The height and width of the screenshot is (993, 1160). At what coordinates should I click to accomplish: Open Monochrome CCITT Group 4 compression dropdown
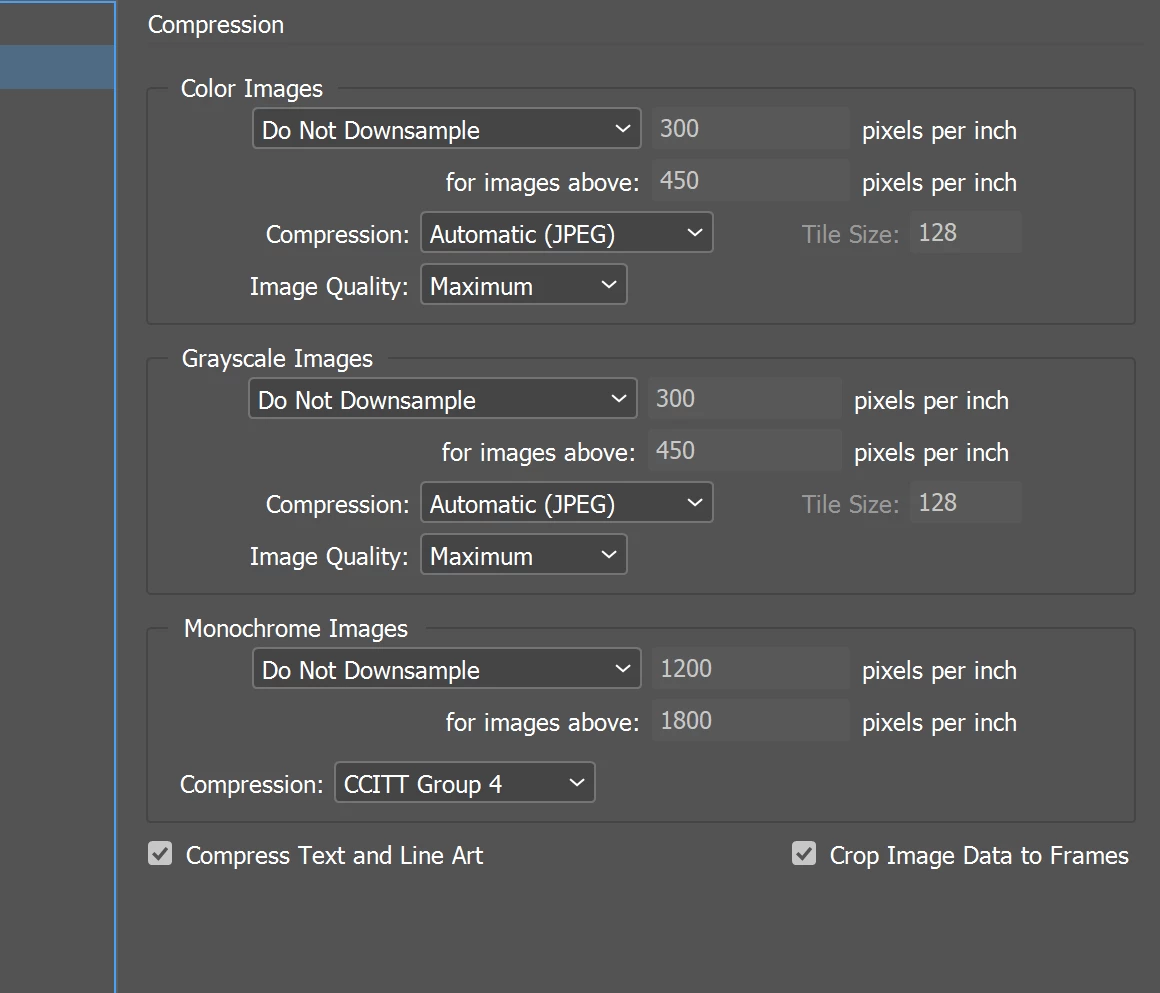pyautogui.click(x=464, y=784)
